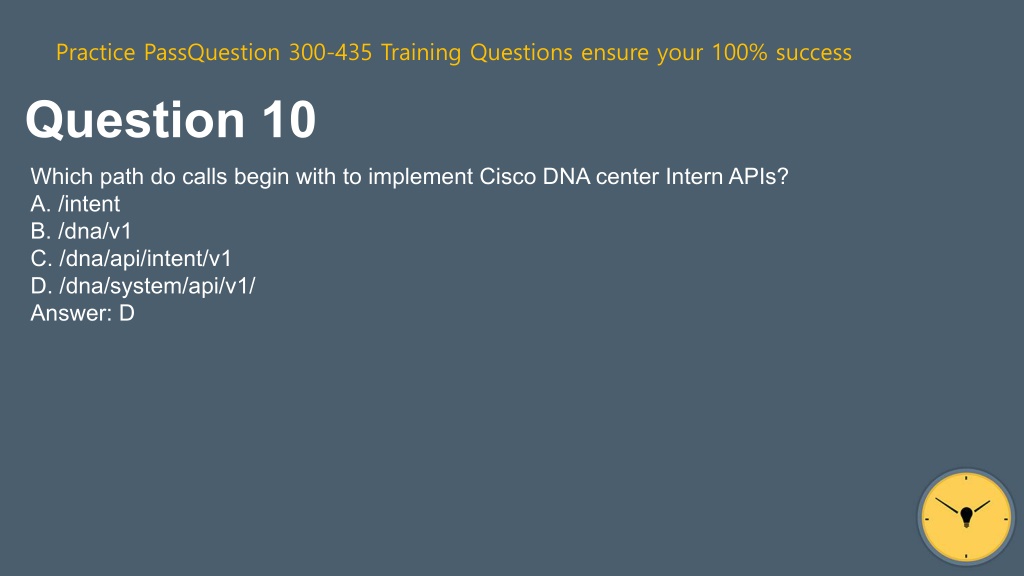
Task: Select answer option B /dna/v1
Action: [81, 231]
